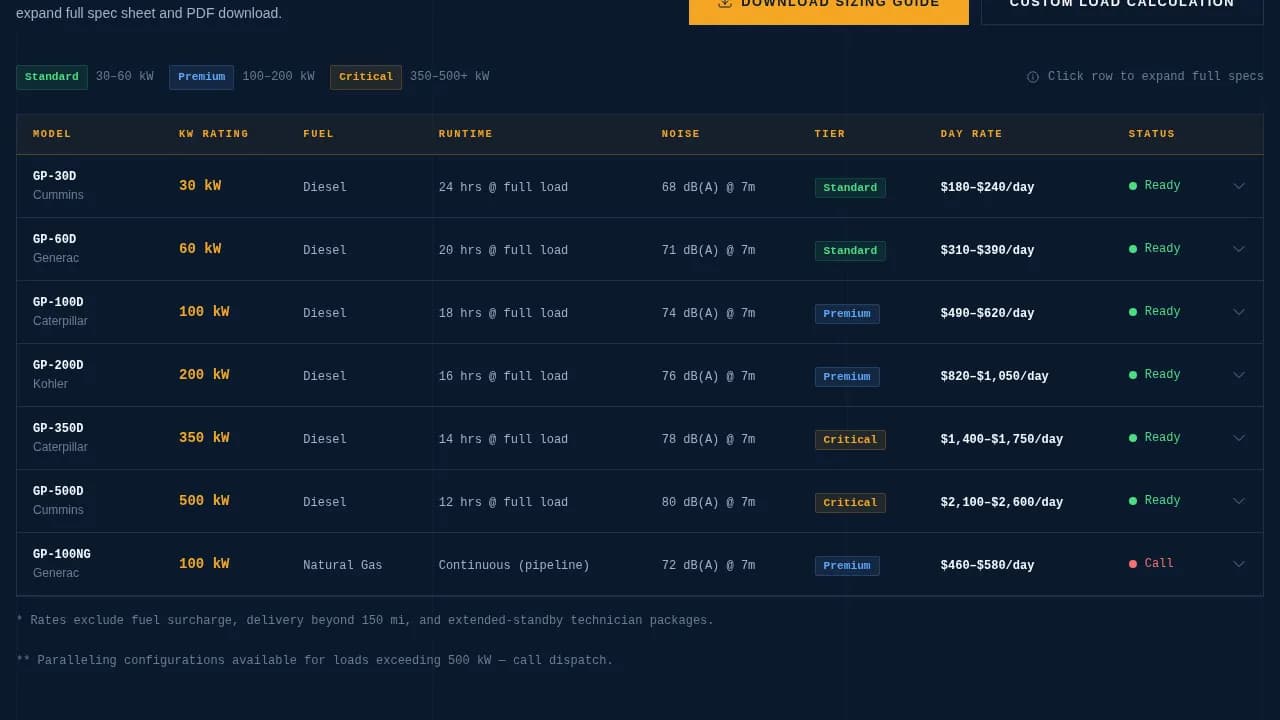This screenshot has width=1280, height=720.
Task: Click the green status dot for GP-500D
Action: 1133,501
